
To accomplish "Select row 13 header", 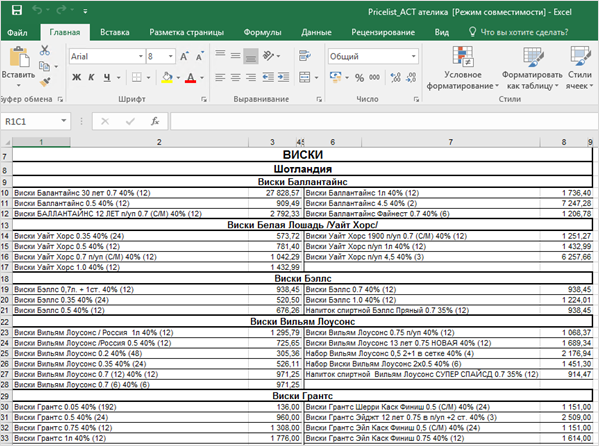I will click(x=5, y=225).
